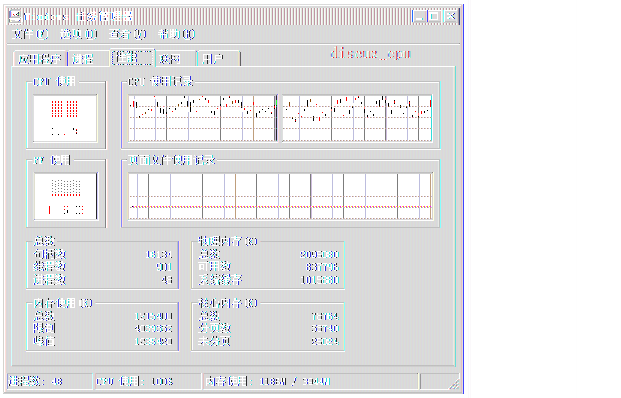
Task: Click the Task Manager title bar icon
Action: click(x=15, y=17)
